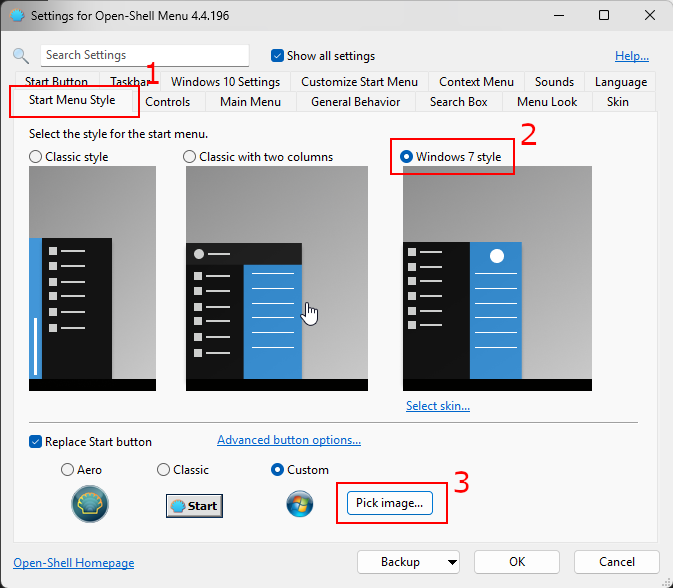The width and height of the screenshot is (673, 588).
Task: Toggle Replace Start button checkbox
Action: pyautogui.click(x=36, y=442)
